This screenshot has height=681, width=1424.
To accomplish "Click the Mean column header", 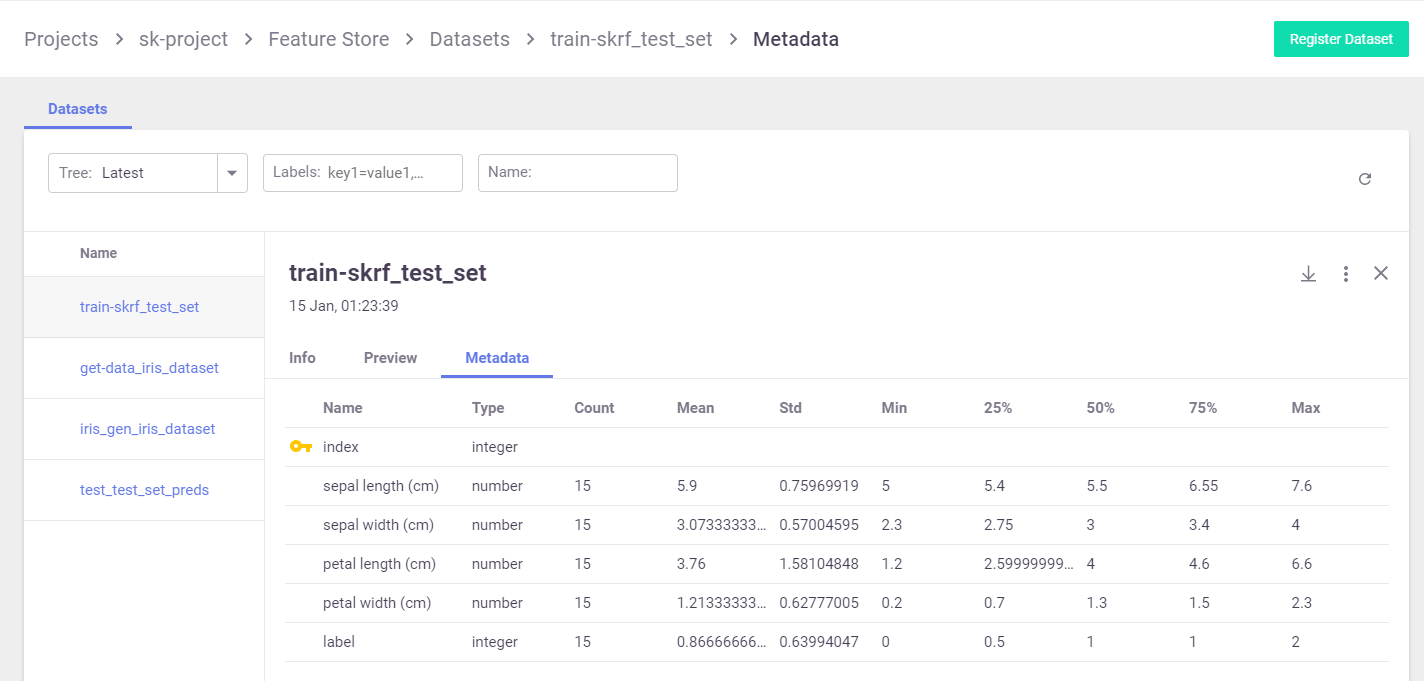I will [696, 408].
